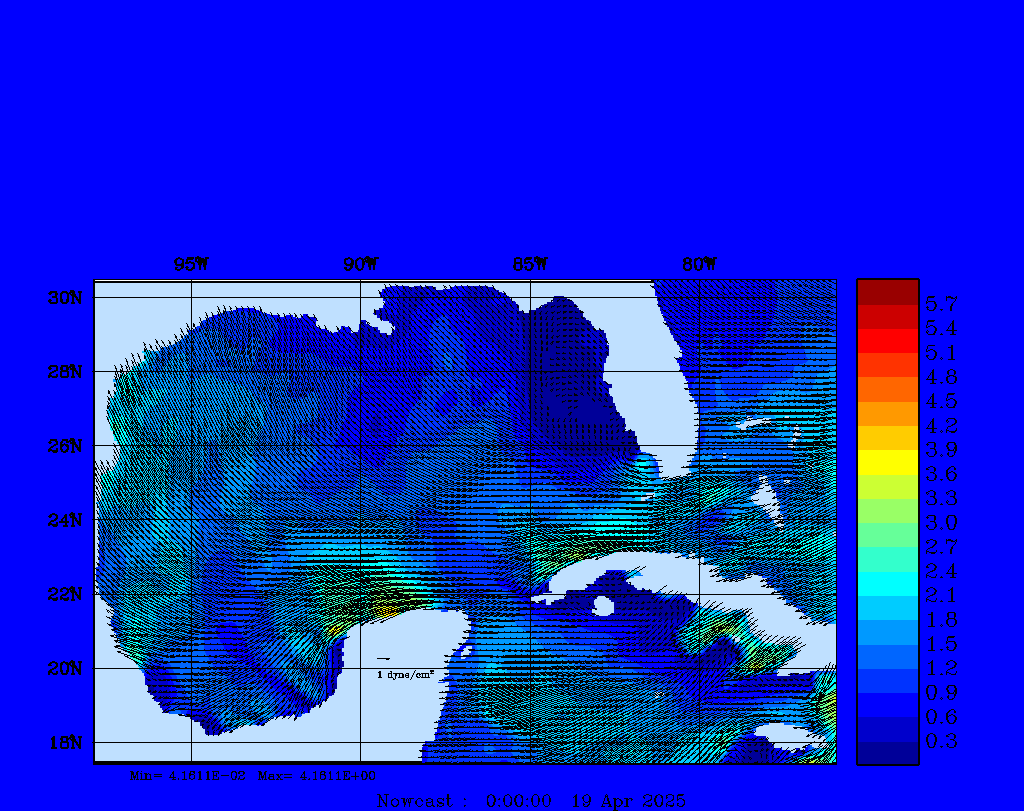Viewport: 1024px width, 811px height.
Task: Click the 5.7 colorbar value label
Action: (941, 304)
